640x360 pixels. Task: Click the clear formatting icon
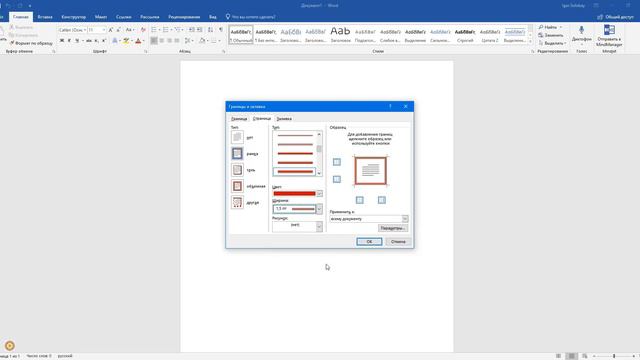[143, 30]
